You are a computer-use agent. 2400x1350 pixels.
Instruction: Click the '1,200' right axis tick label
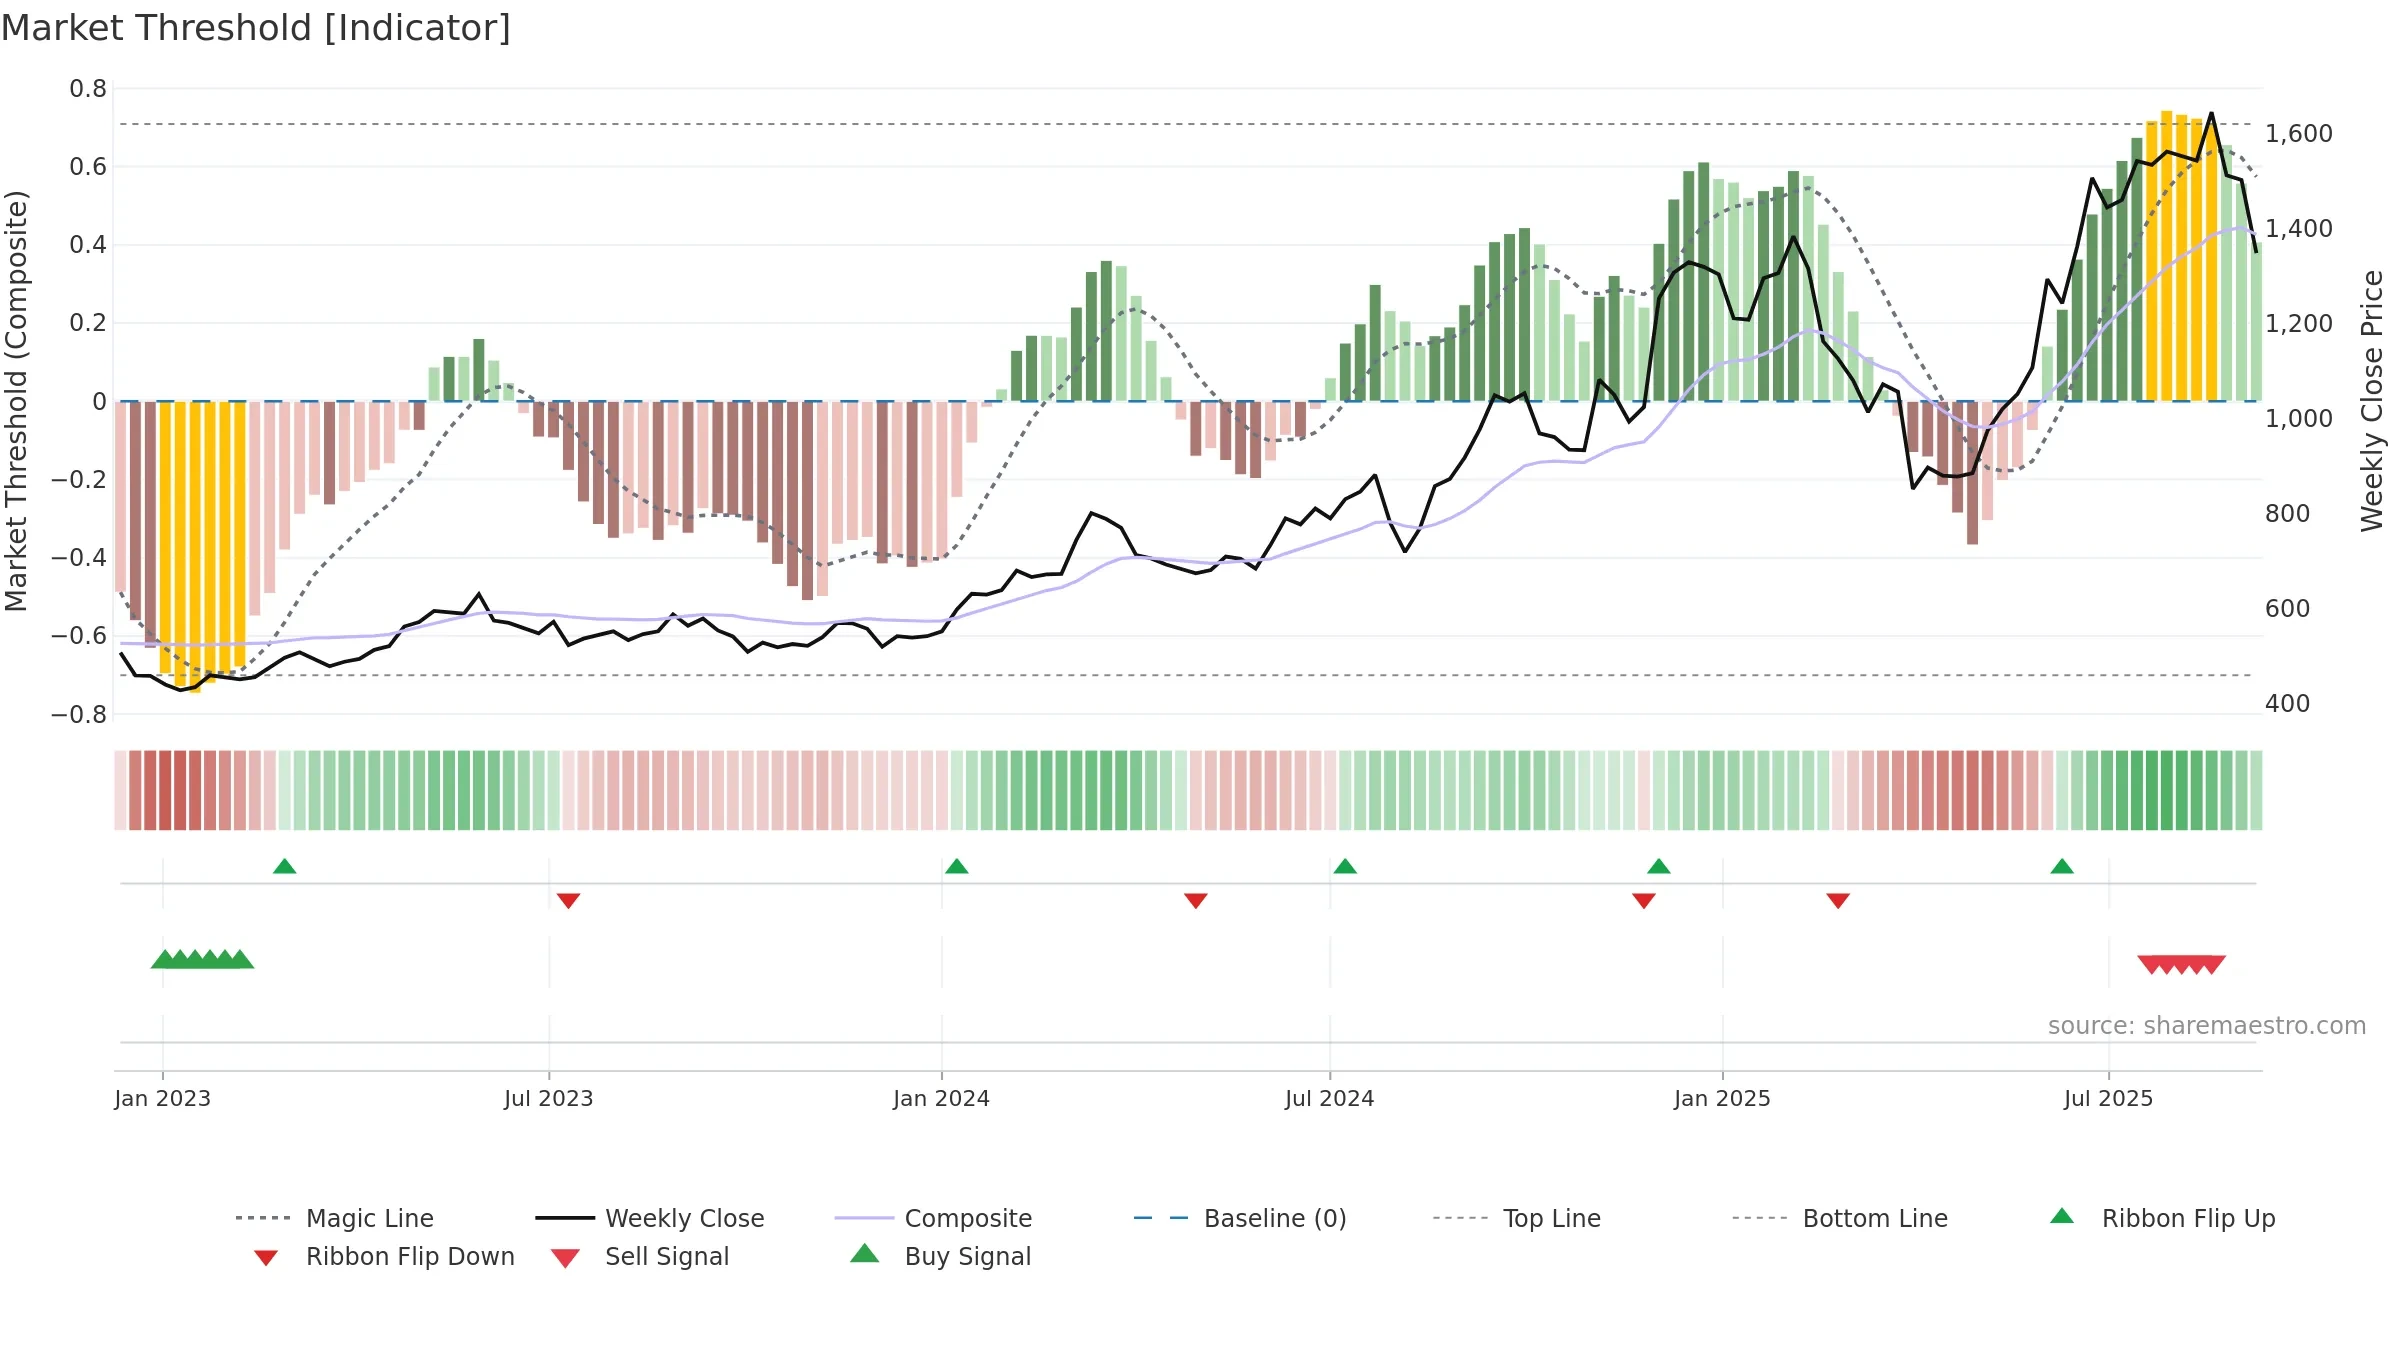pos(2299,323)
